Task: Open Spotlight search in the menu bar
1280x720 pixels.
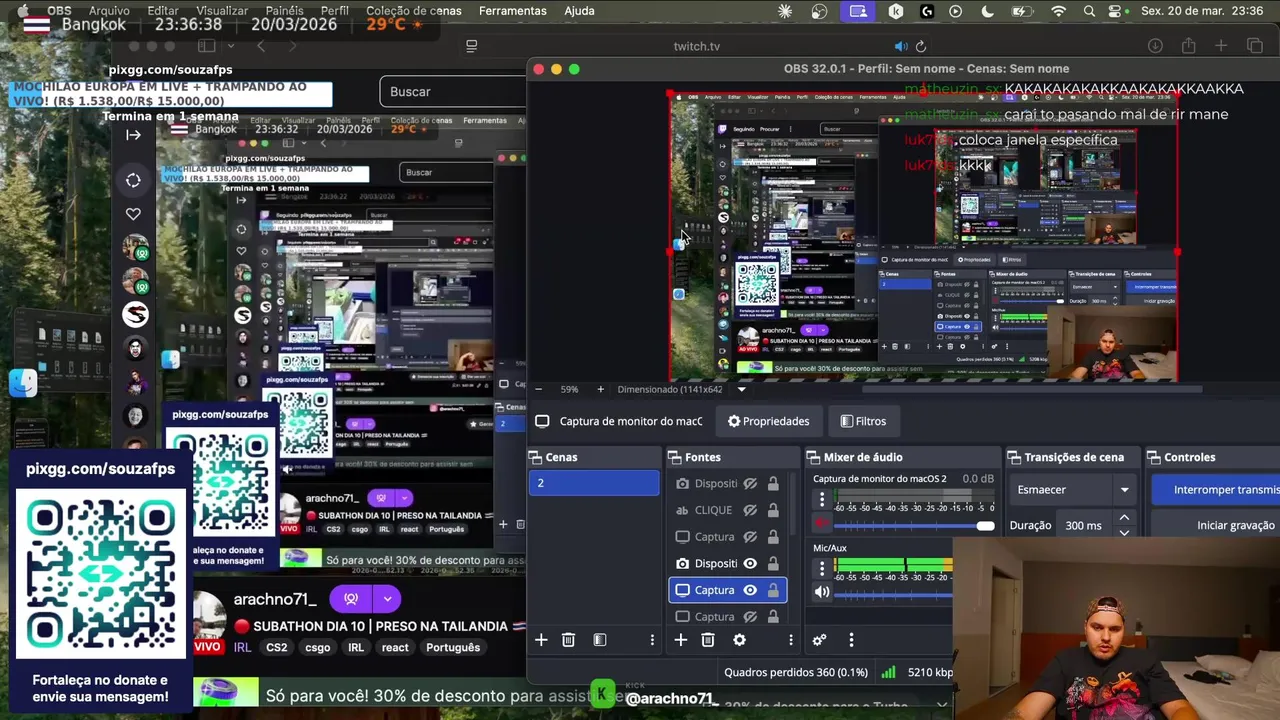Action: (1089, 11)
